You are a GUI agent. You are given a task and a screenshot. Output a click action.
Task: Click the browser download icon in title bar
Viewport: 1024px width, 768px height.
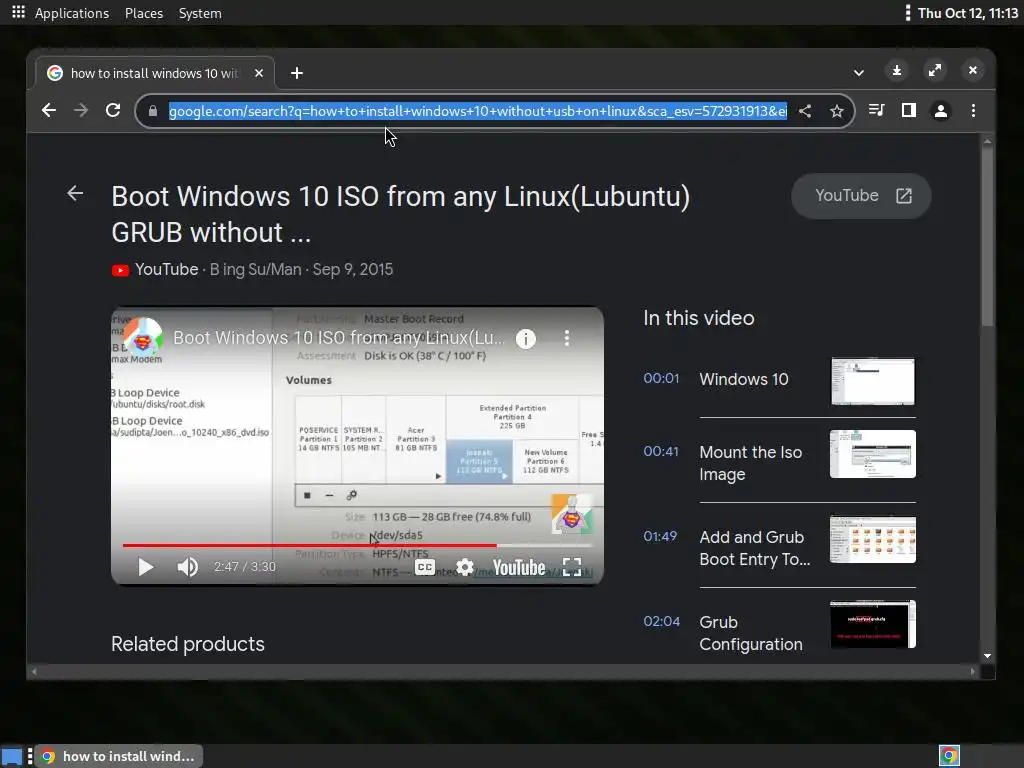pyautogui.click(x=897, y=70)
